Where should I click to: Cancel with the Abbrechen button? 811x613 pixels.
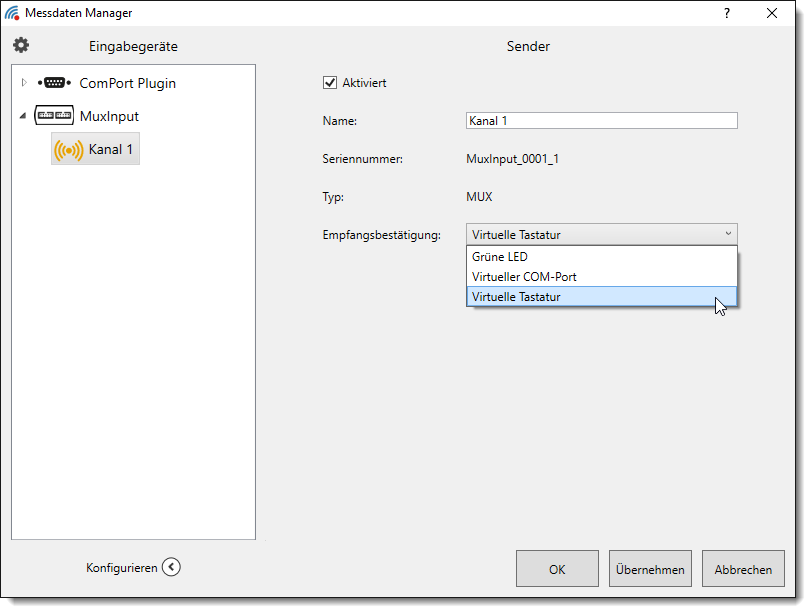click(x=742, y=569)
